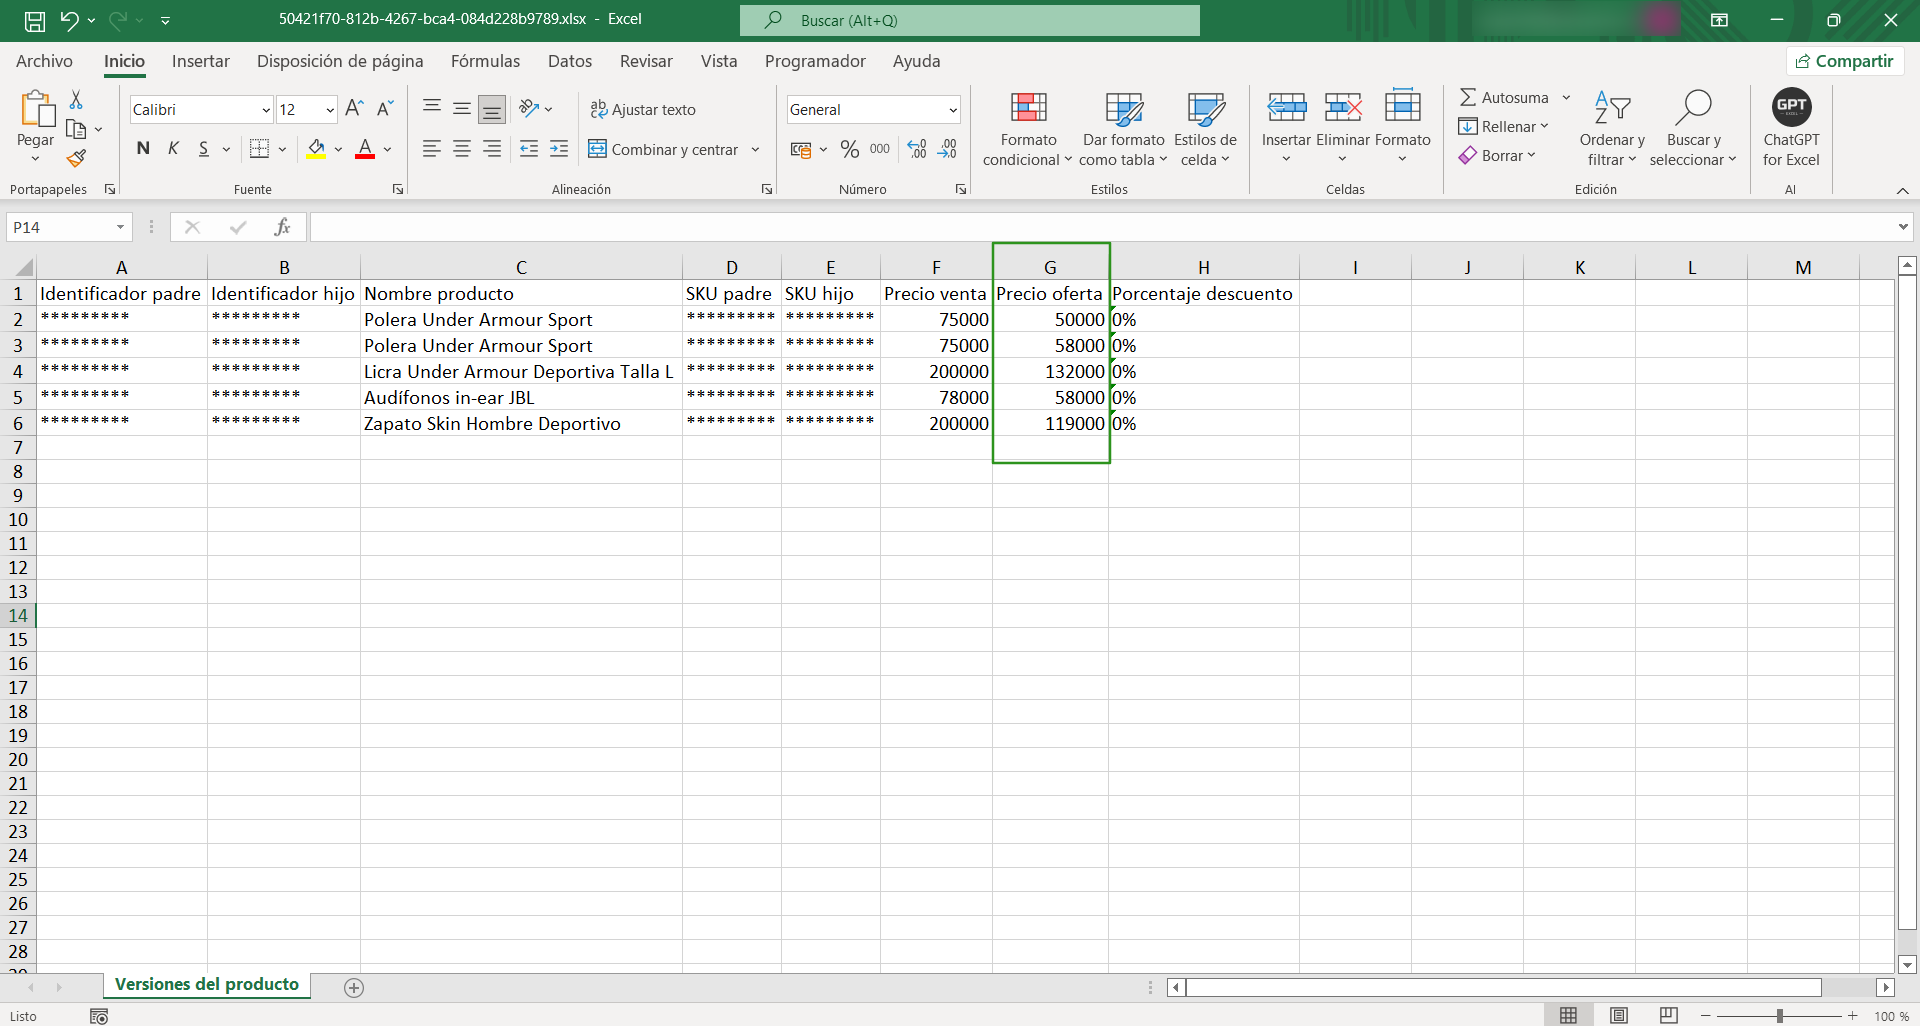This screenshot has height=1026, width=1920.
Task: Toggle italic K formatting
Action: click(173, 149)
